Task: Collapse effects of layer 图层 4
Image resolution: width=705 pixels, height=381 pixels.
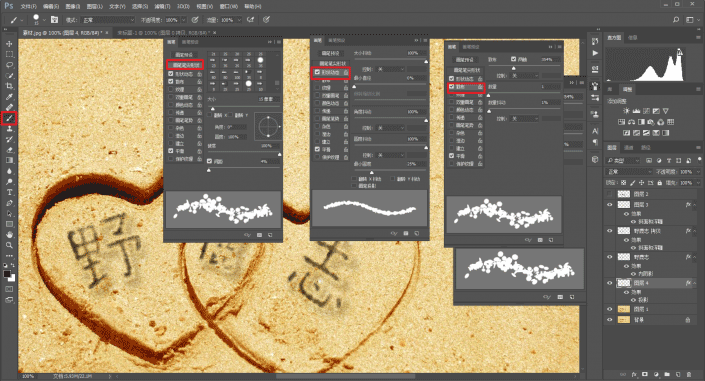Action: coord(695,283)
